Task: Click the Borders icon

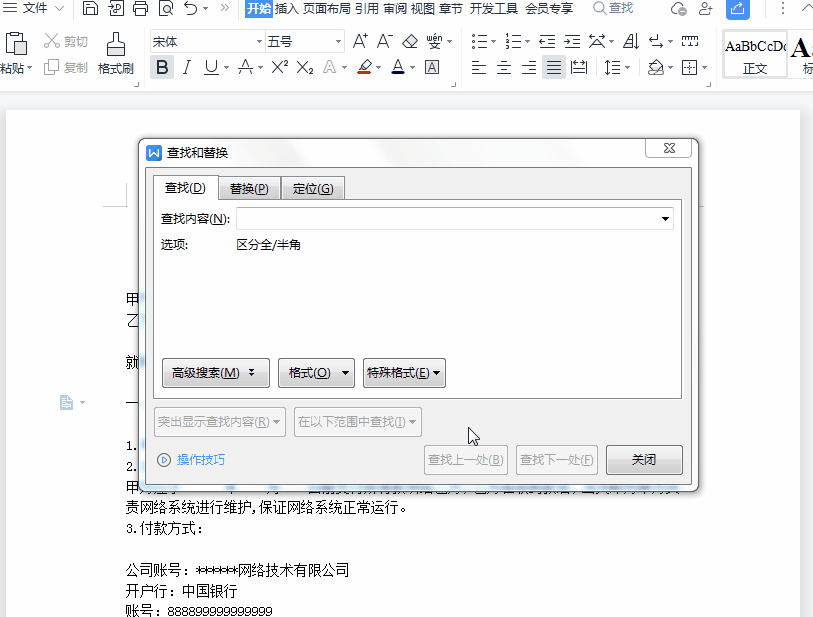Action: [x=690, y=67]
